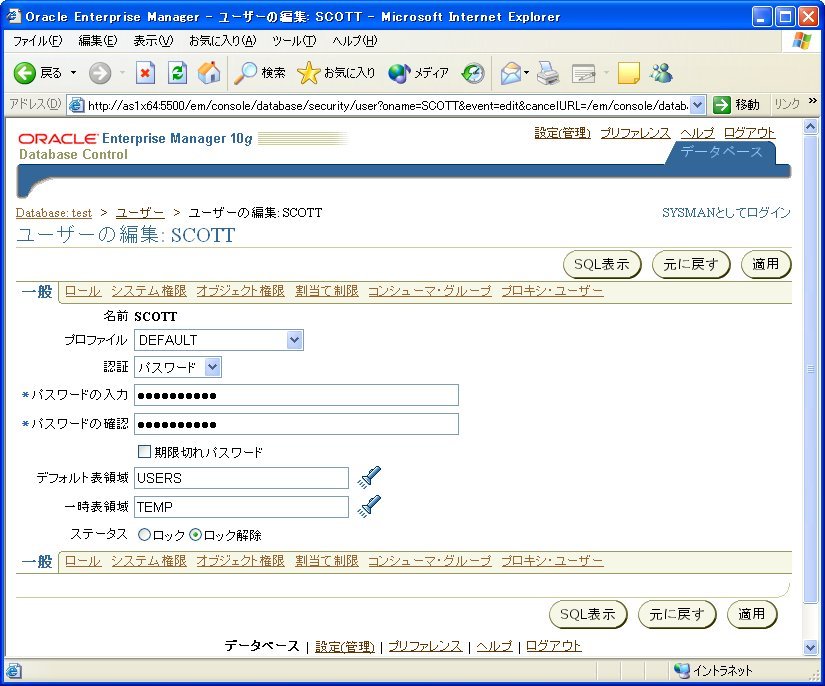The height and width of the screenshot is (686, 825).
Task: Go to the Home page icon
Action: (209, 73)
